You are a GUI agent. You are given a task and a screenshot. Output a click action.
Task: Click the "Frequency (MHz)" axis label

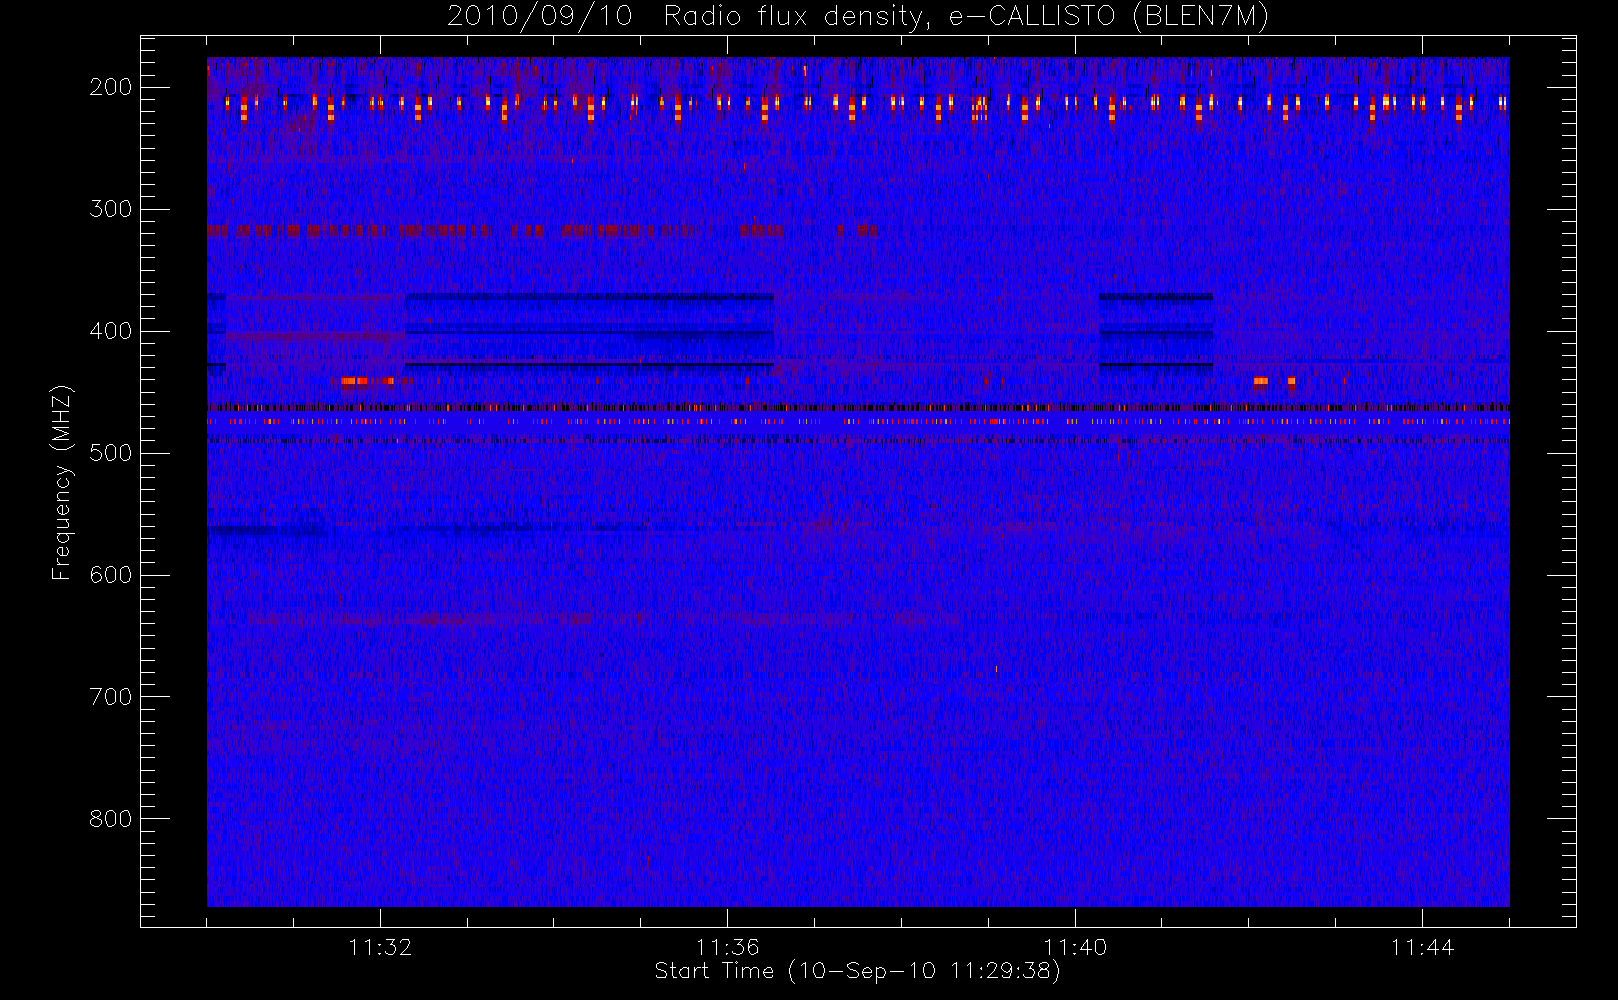click(62, 482)
